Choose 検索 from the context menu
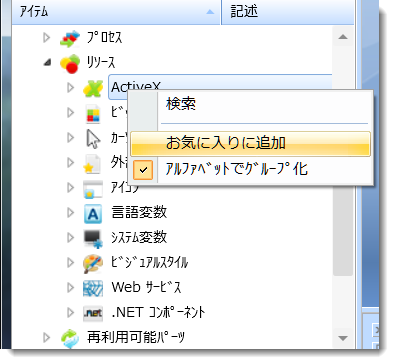The image size is (394, 364). (x=181, y=104)
